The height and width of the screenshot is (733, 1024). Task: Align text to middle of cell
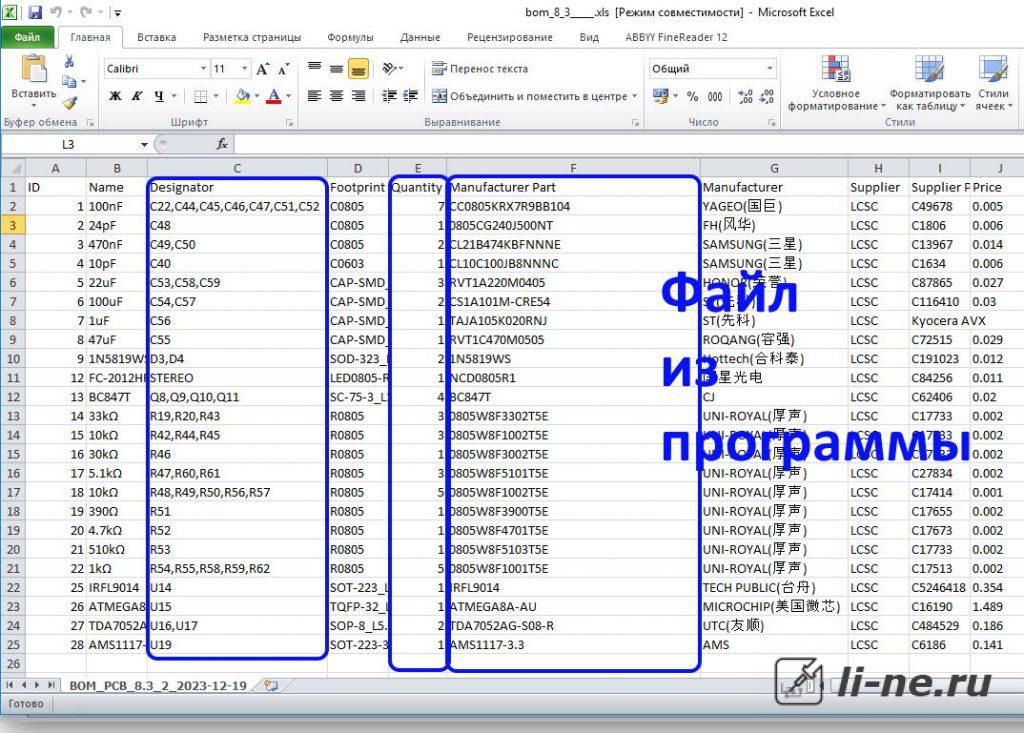pos(336,68)
